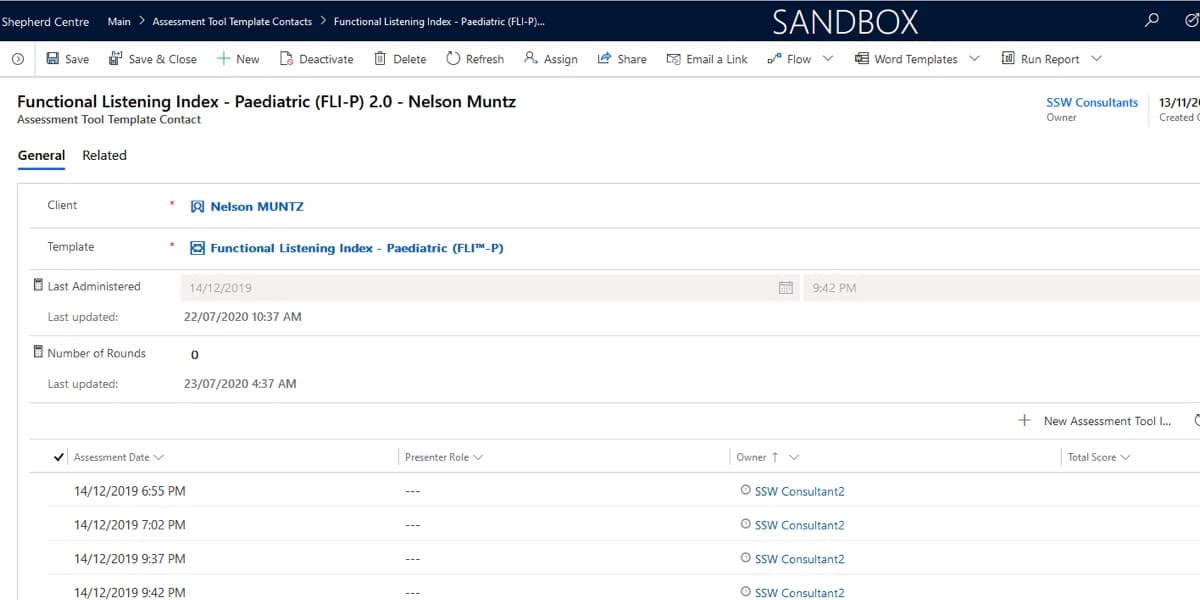The width and height of the screenshot is (1200, 600).
Task: Click Assessment Tool Template Contacts breadcrumb
Action: (x=231, y=21)
